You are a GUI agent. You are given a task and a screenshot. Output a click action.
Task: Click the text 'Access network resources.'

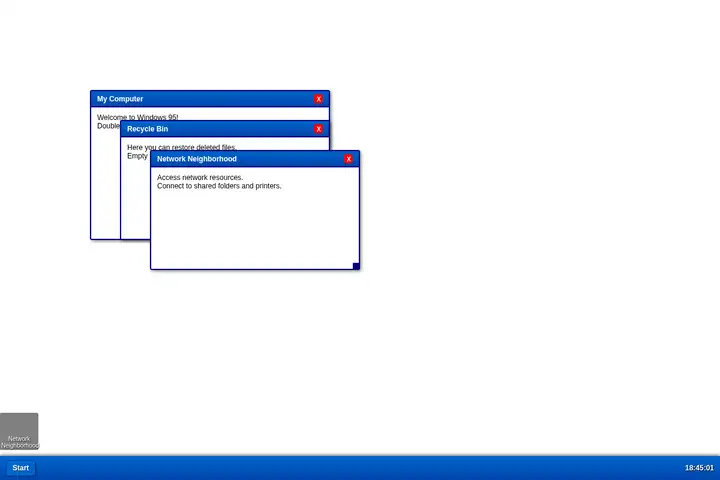pyautogui.click(x=200, y=177)
